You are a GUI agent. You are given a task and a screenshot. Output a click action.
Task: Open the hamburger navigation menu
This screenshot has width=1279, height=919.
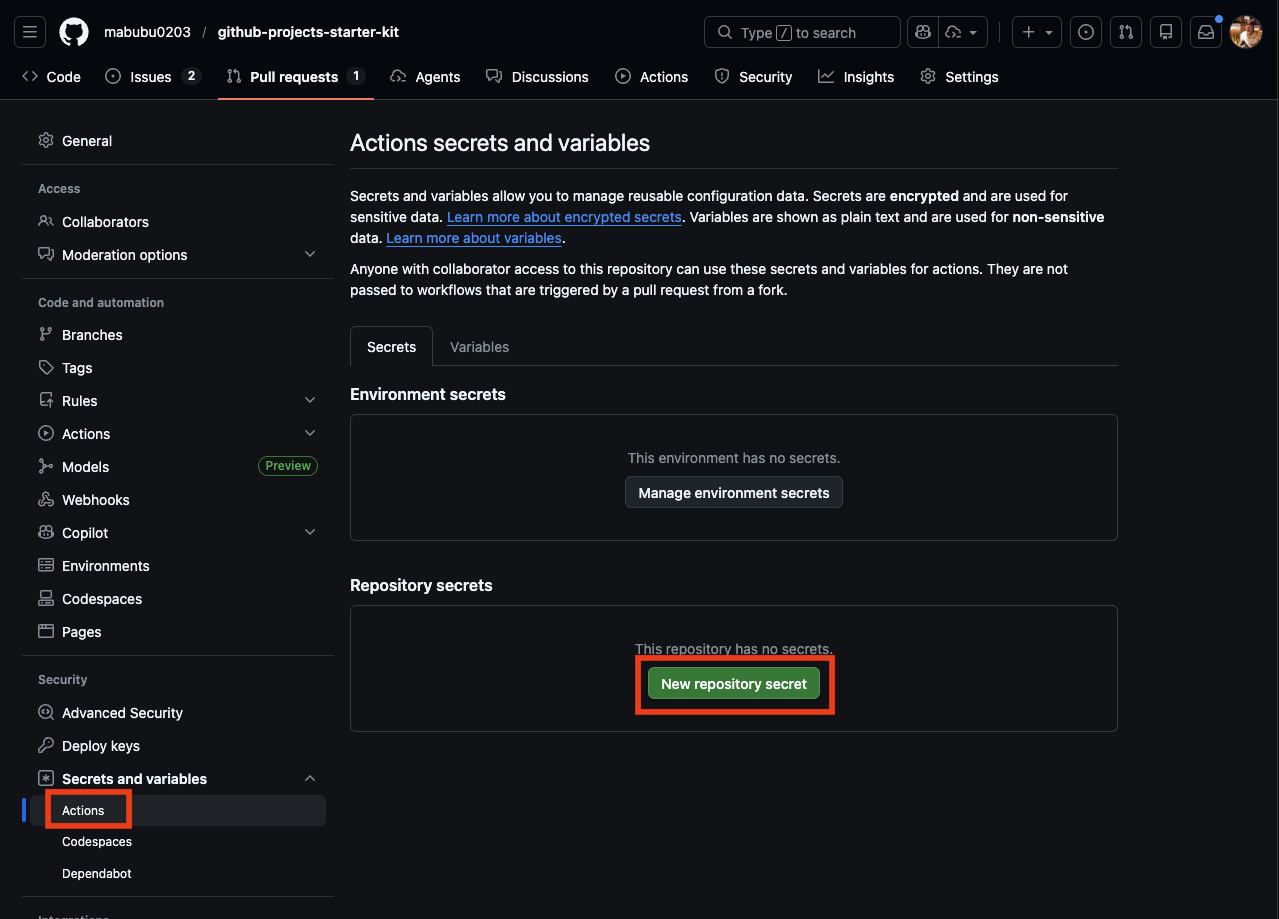point(30,32)
